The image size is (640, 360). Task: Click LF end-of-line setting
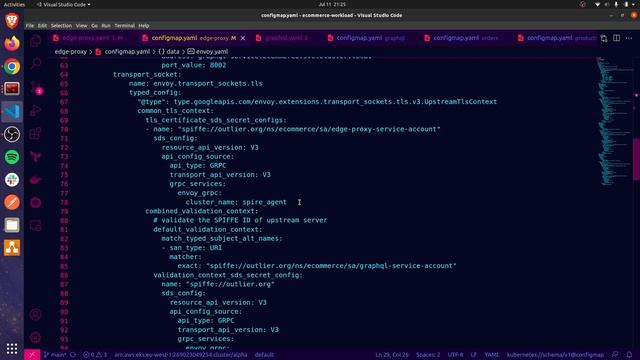[473, 355]
